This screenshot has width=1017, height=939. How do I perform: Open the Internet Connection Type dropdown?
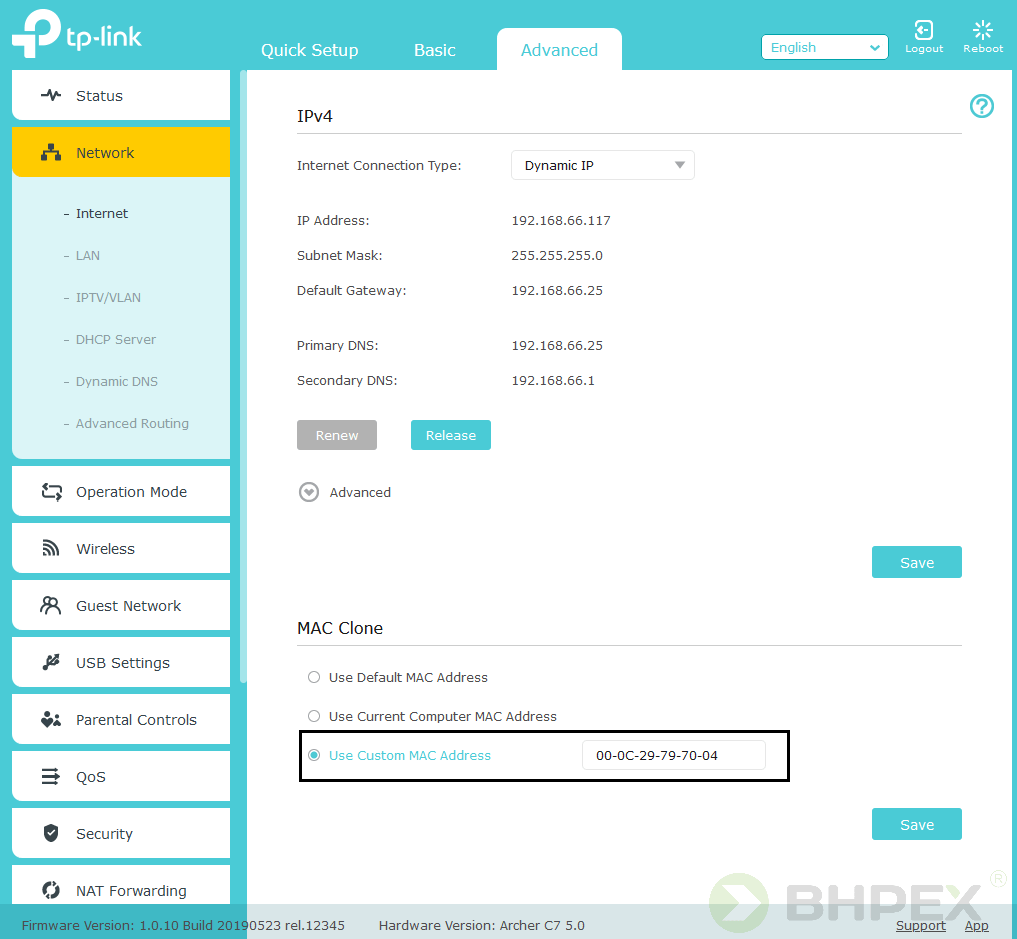pos(602,166)
